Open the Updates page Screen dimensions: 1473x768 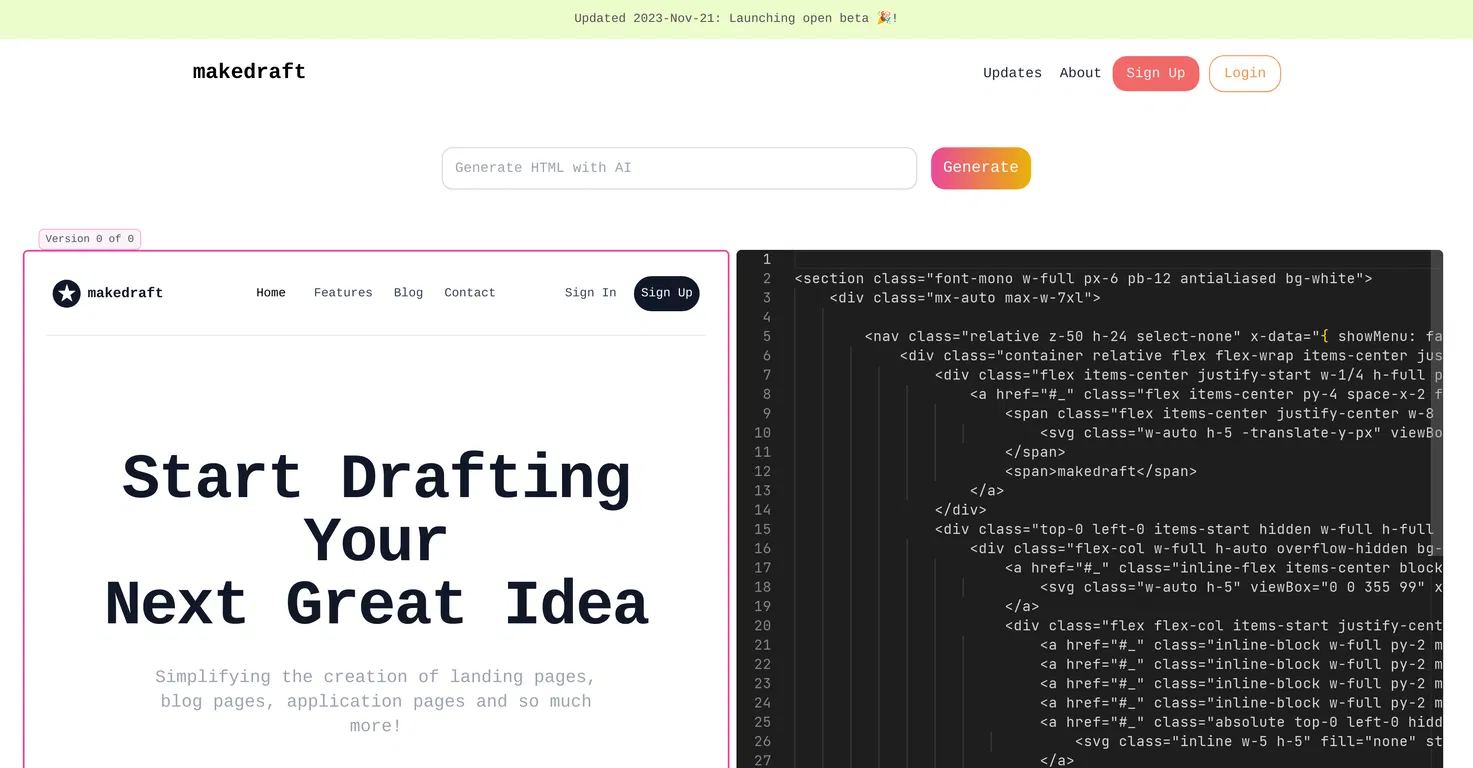1012,73
